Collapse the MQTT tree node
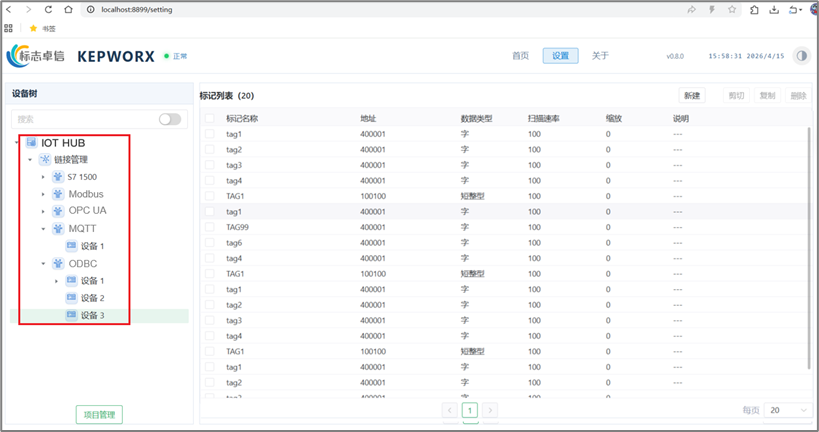This screenshot has width=819, height=432. 44,229
